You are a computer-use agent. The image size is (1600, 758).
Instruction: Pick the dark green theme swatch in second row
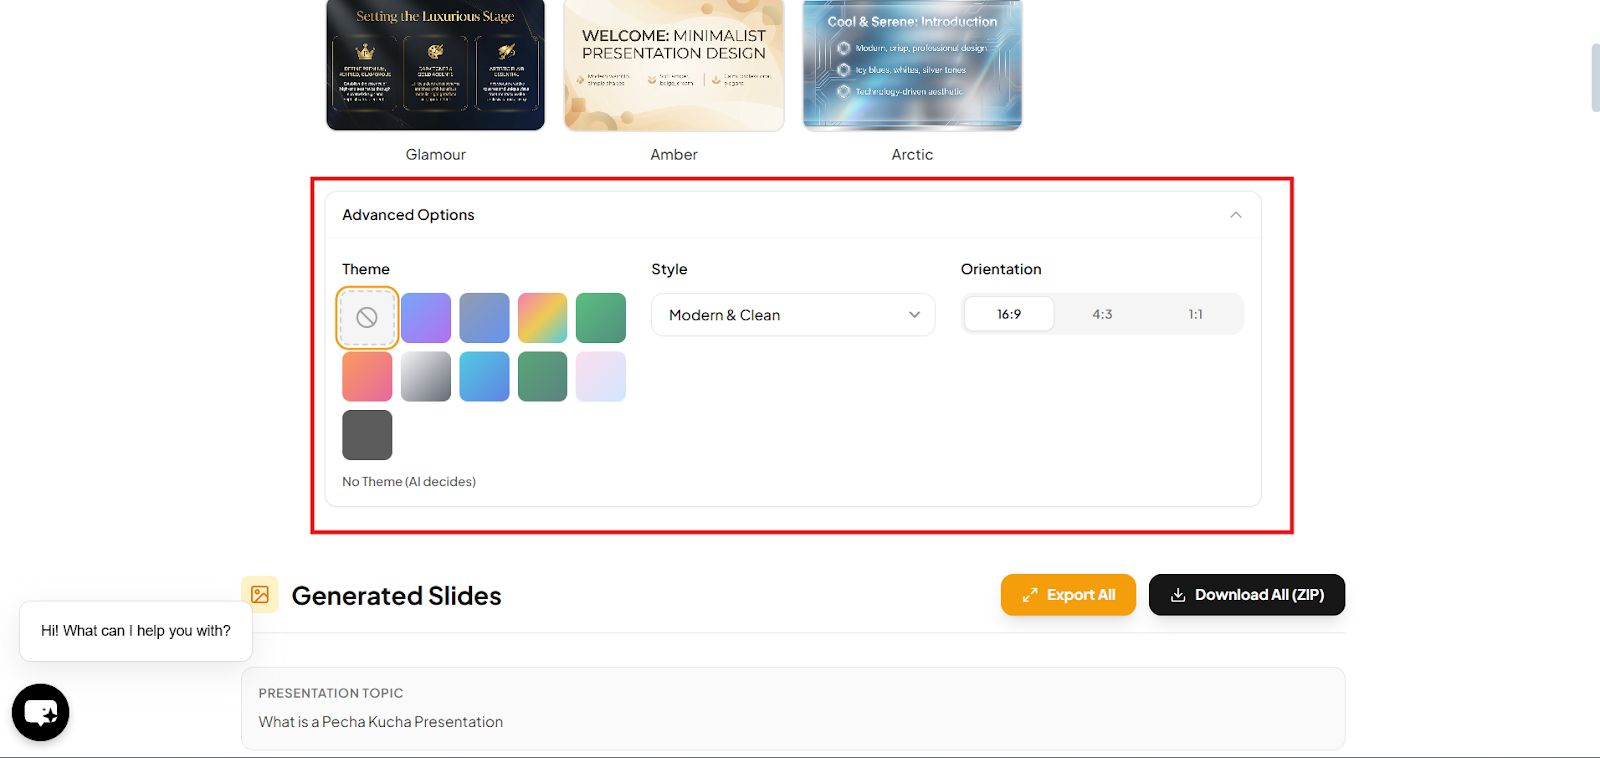[x=543, y=376]
